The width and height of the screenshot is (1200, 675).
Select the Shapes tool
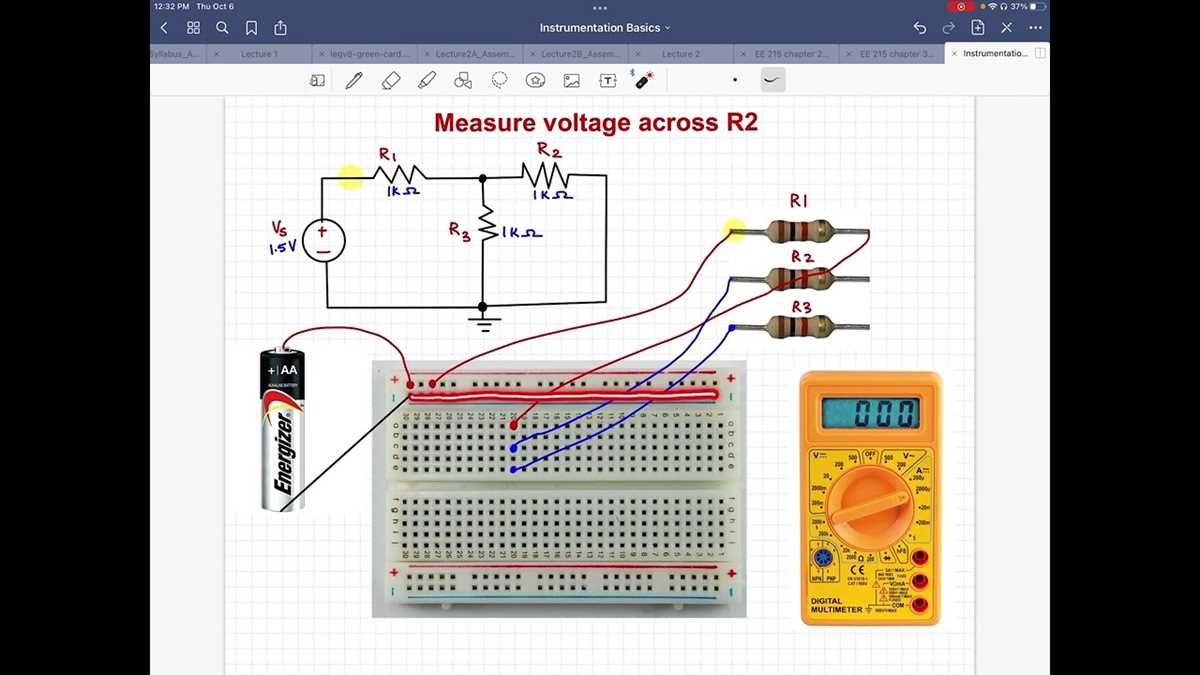click(x=463, y=80)
